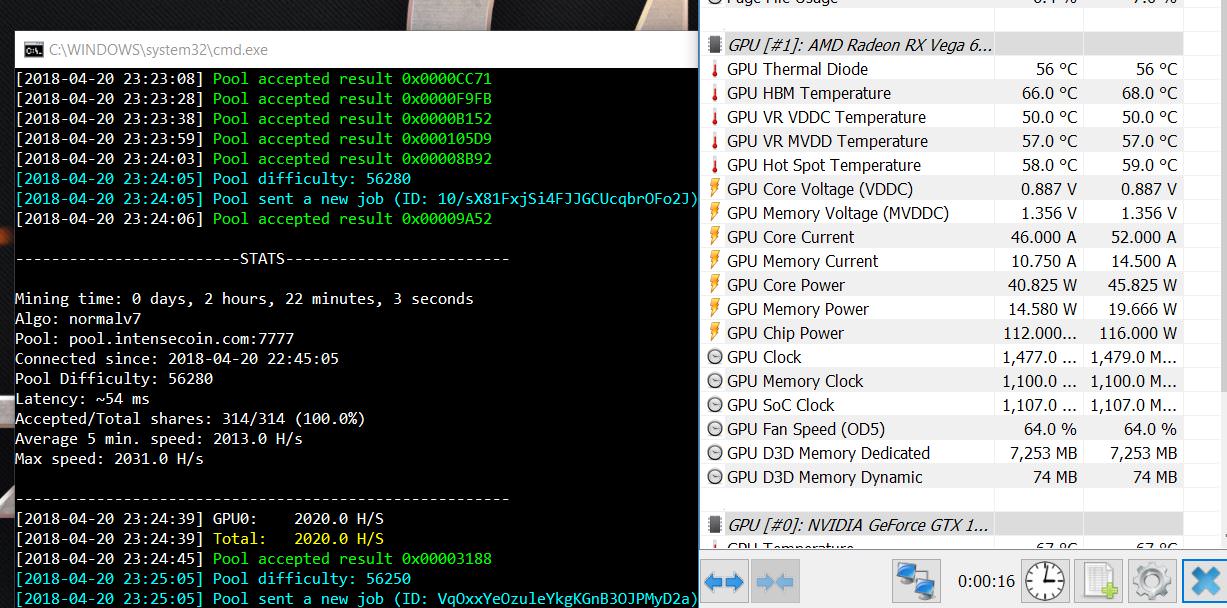Viewport: 1227px width, 608px height.
Task: Click the 68.0 °C HBM temperature value
Action: point(1149,93)
